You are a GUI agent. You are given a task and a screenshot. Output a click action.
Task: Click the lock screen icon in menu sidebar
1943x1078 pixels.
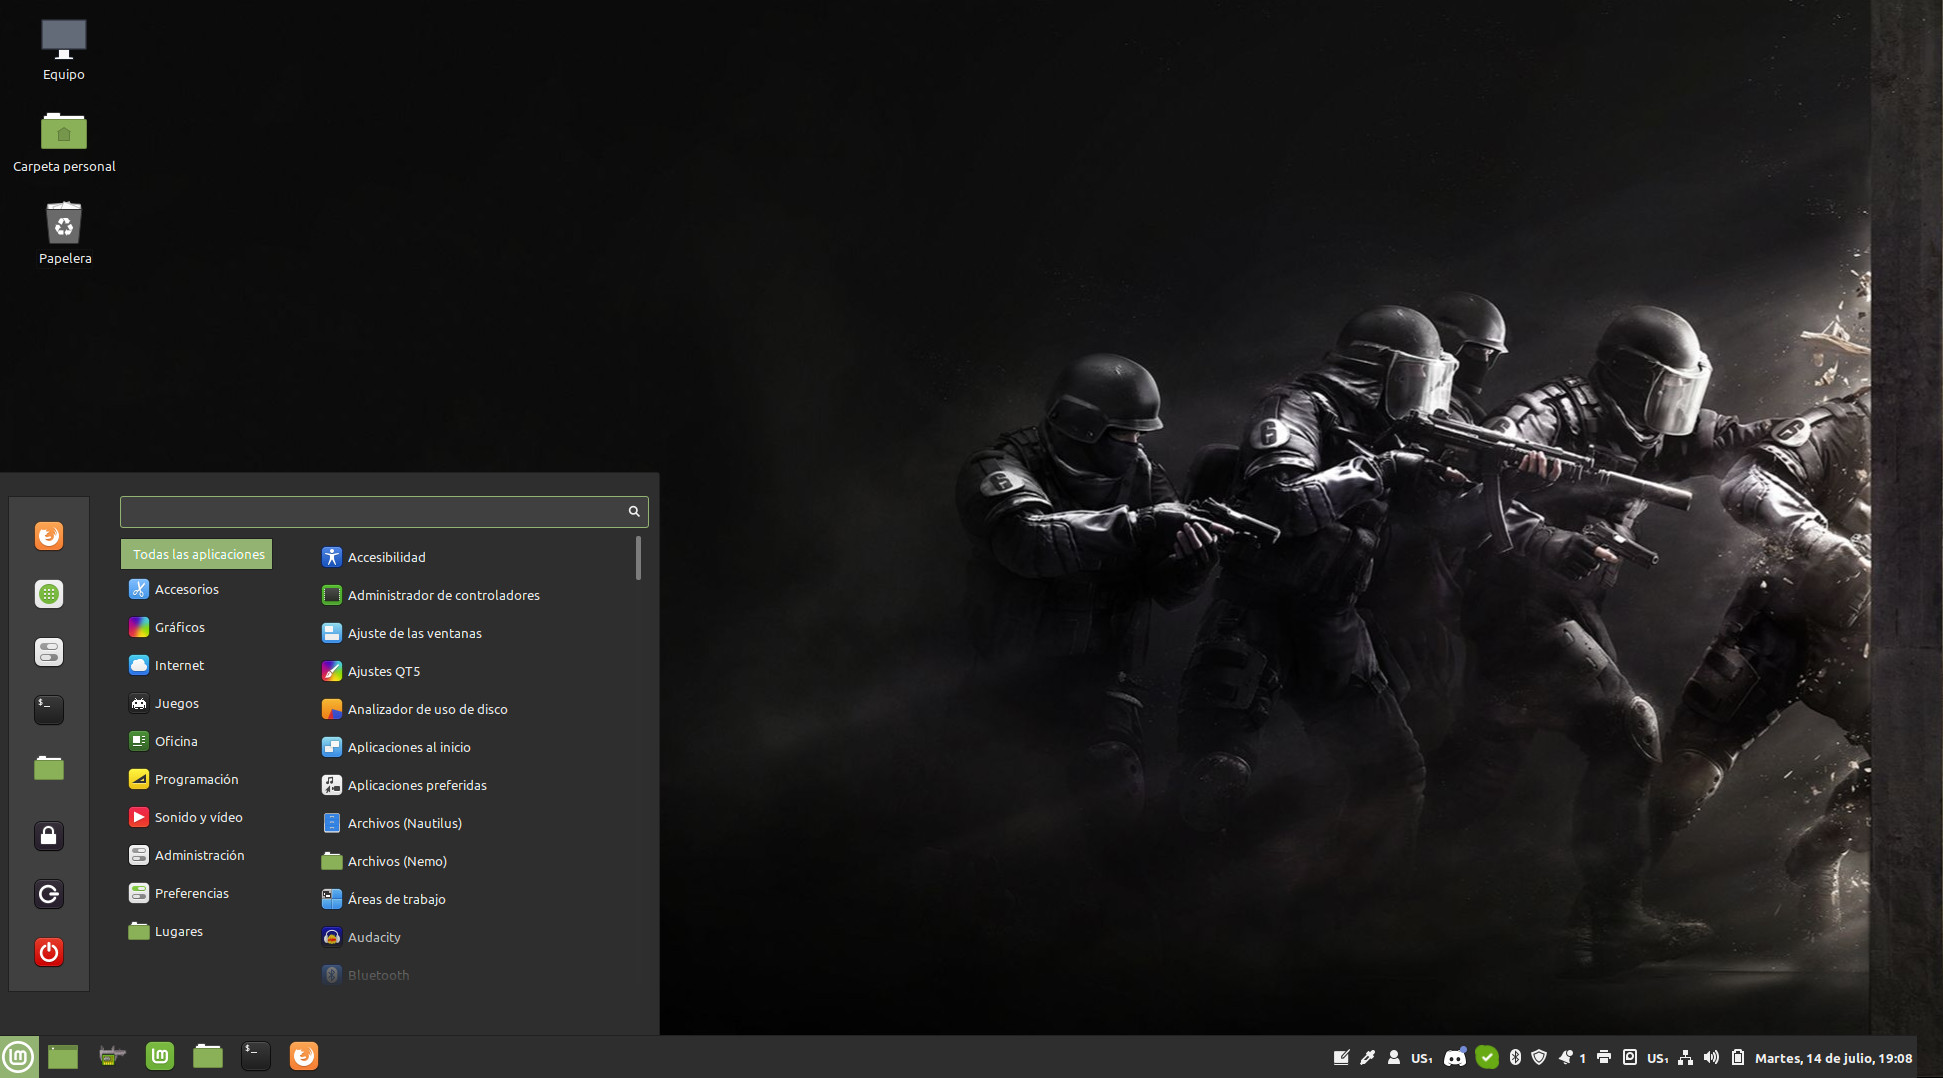point(48,835)
